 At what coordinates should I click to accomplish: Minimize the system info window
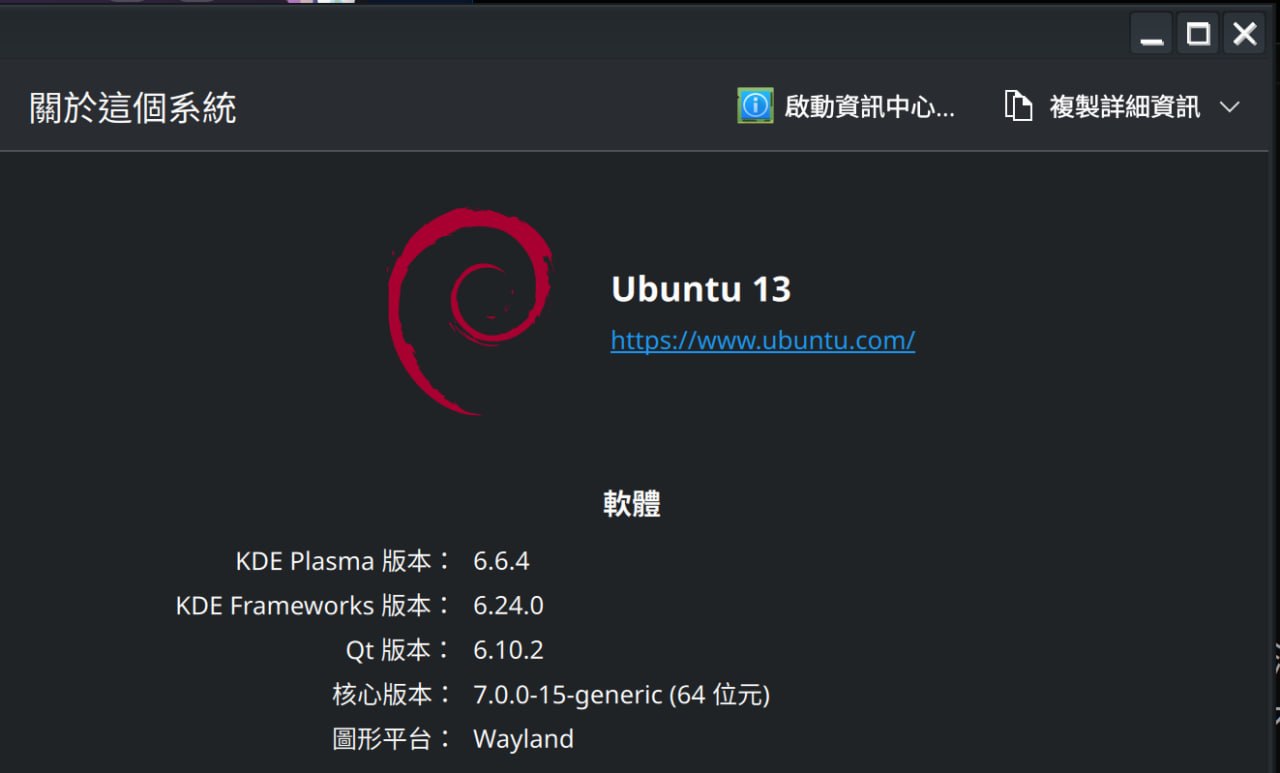pyautogui.click(x=1151, y=35)
